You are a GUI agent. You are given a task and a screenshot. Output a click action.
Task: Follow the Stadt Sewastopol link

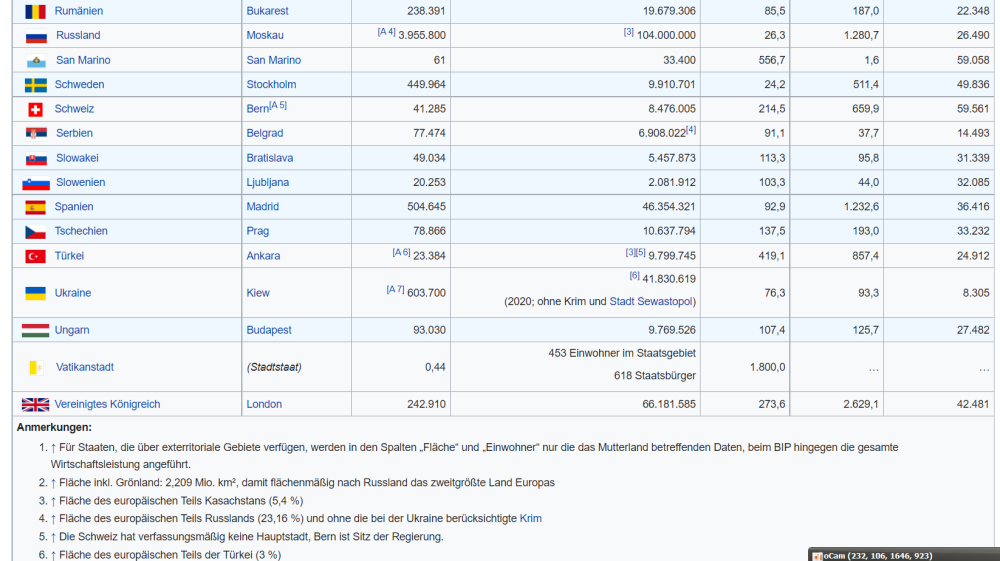click(652, 301)
